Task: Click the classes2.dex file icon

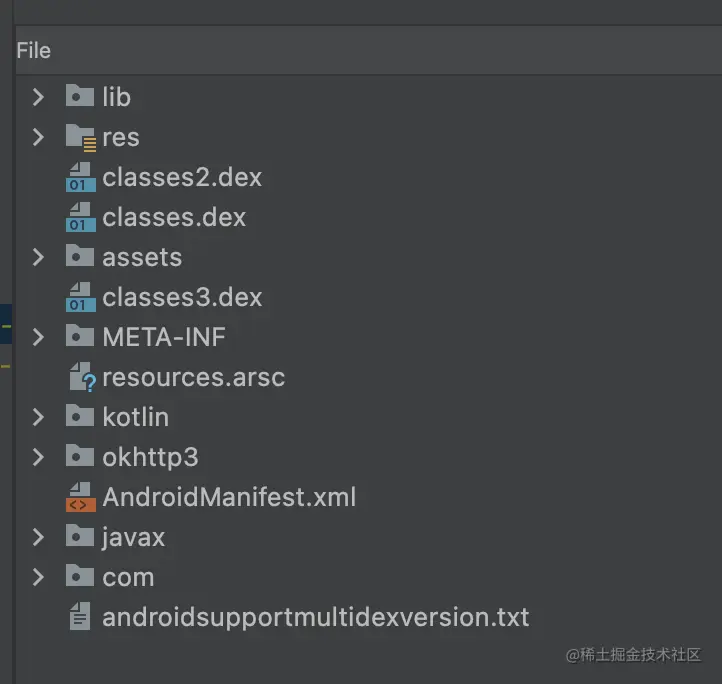Action: tap(81, 177)
